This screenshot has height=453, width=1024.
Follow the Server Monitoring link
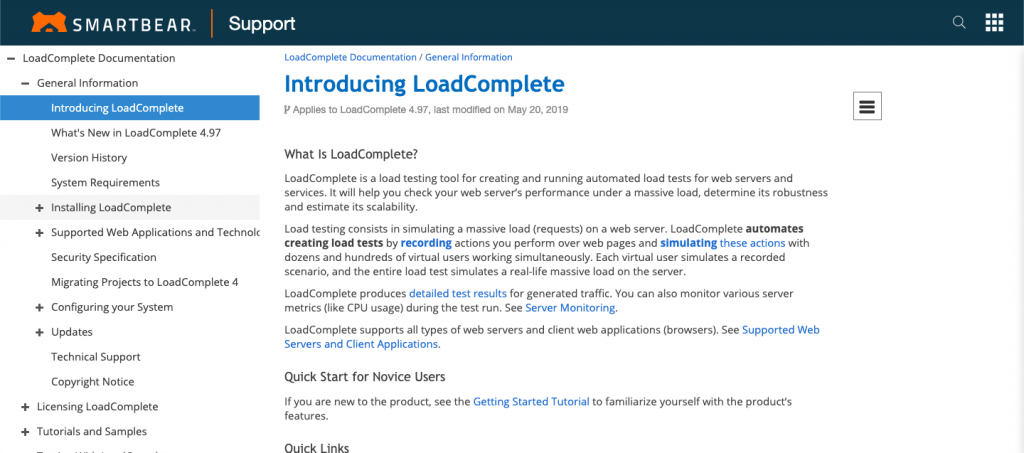click(x=570, y=307)
